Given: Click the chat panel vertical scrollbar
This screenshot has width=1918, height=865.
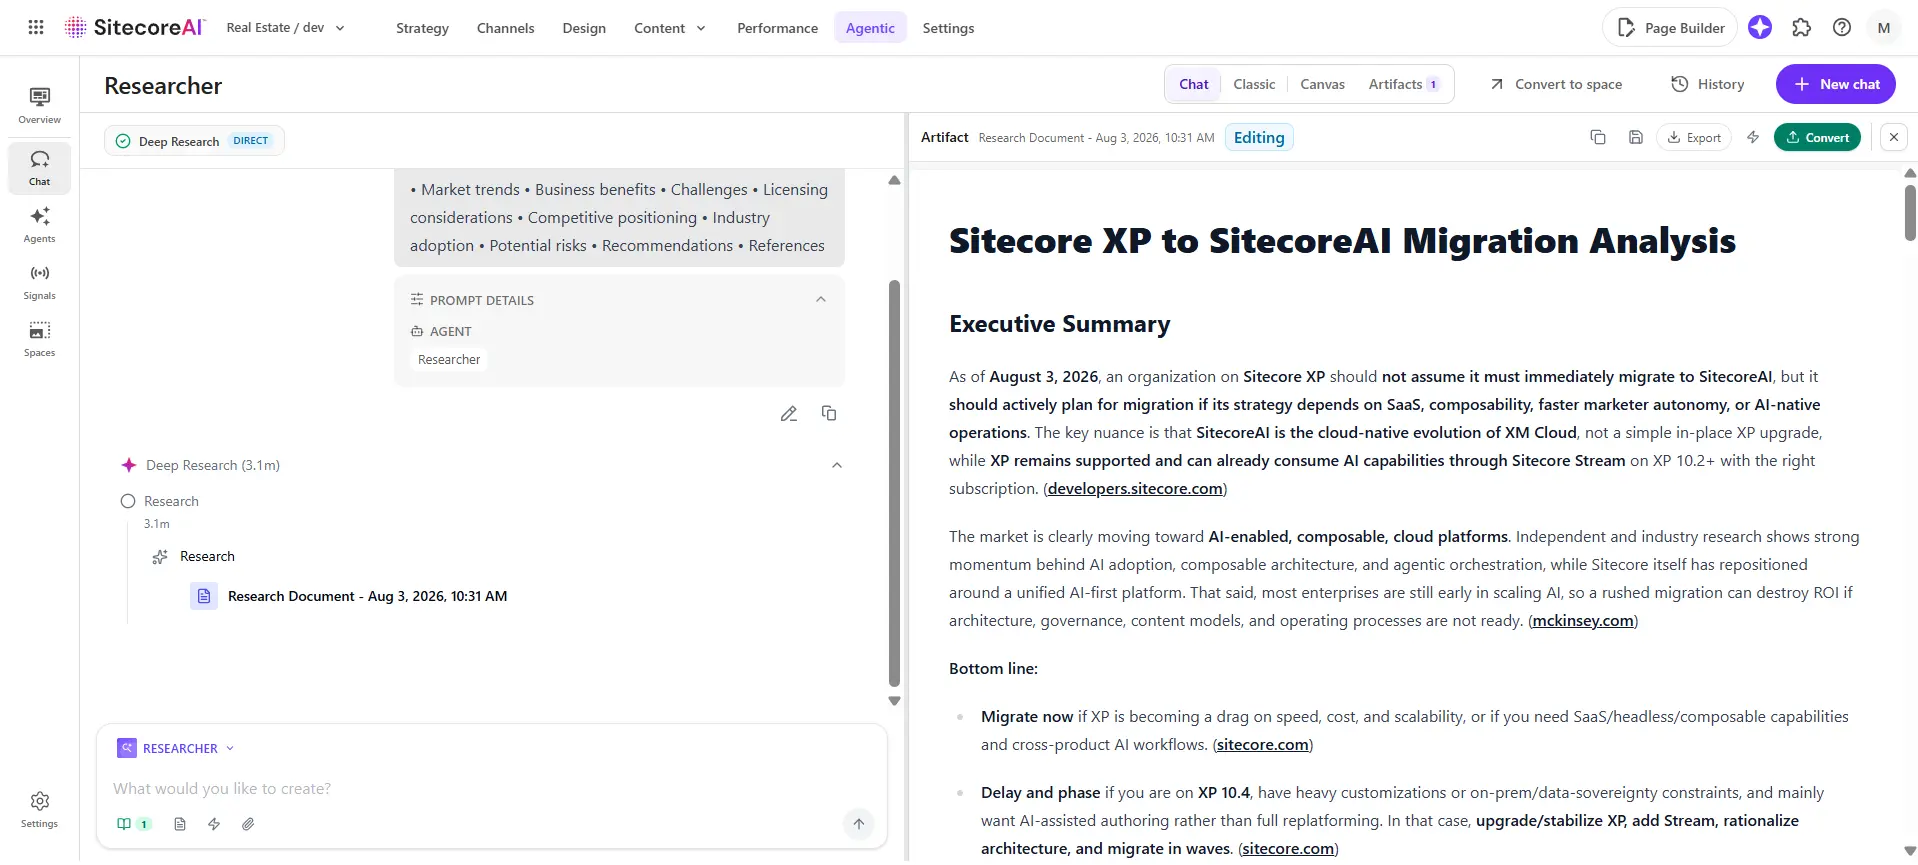Looking at the screenshot, I should click(894, 483).
